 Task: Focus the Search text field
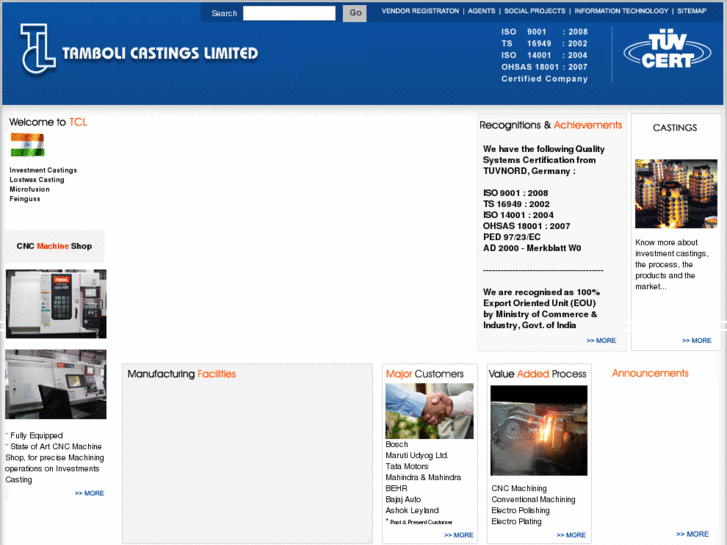(x=289, y=13)
